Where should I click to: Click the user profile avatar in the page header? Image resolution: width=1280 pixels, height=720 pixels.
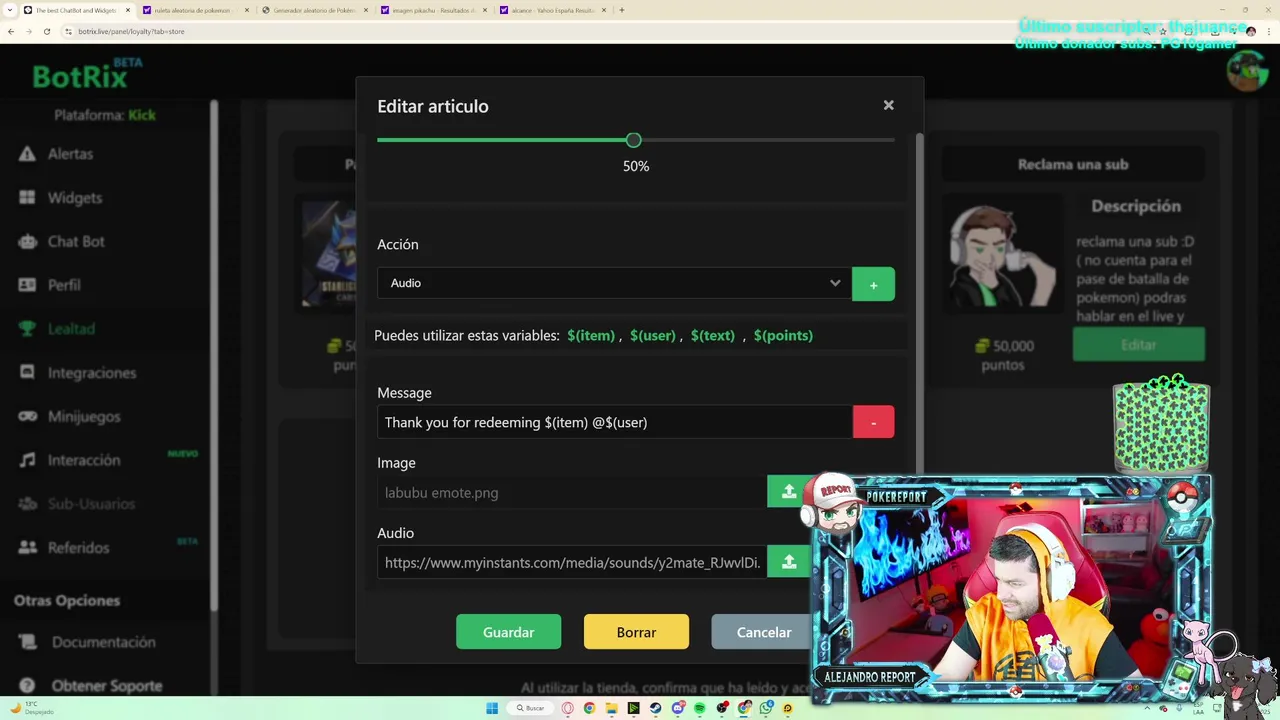pyautogui.click(x=1246, y=71)
